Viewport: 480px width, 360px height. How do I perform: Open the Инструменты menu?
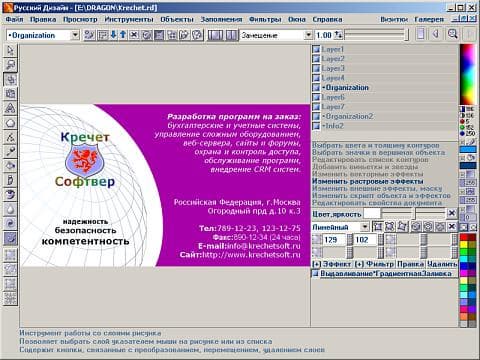tap(129, 19)
